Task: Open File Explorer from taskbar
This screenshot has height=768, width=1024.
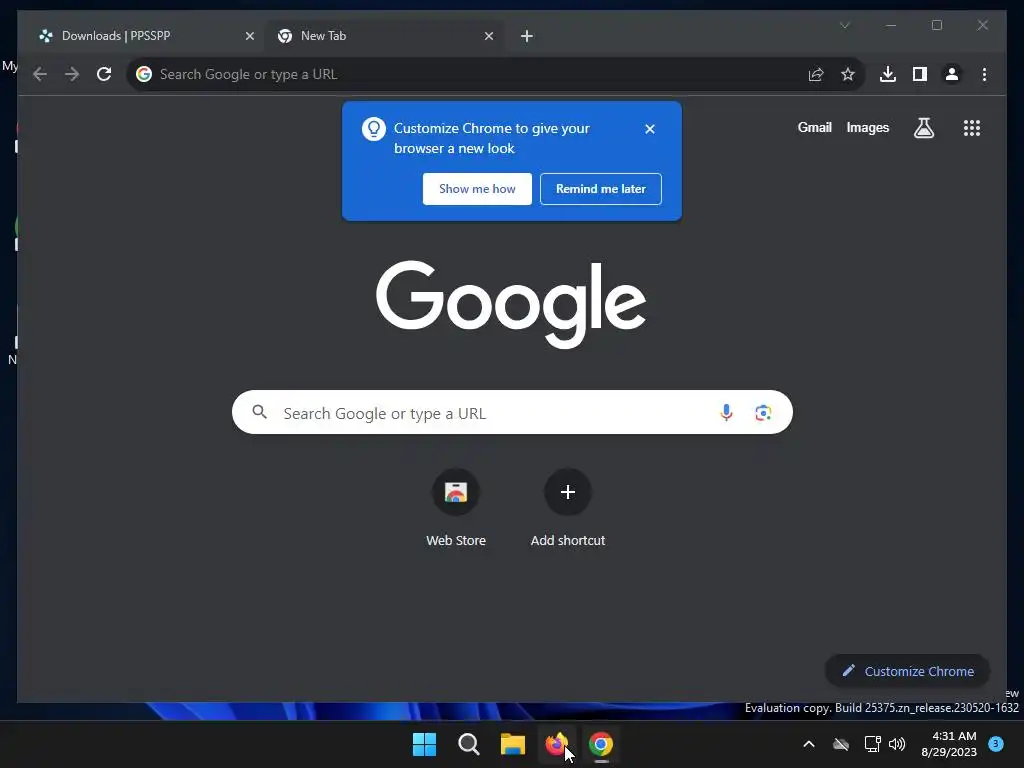Action: coord(513,744)
